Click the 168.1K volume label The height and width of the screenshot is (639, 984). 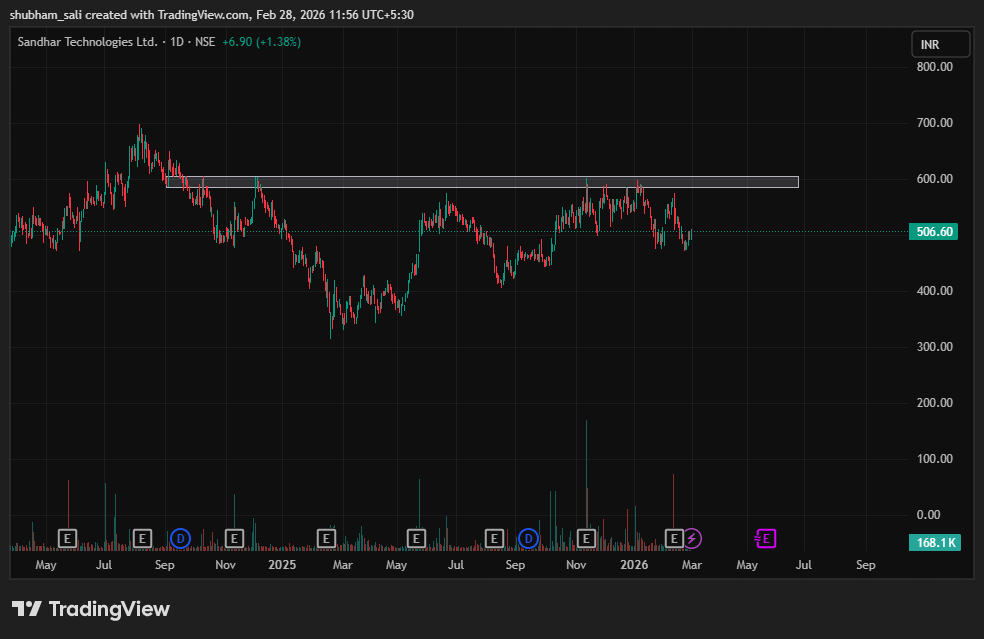(x=935, y=542)
